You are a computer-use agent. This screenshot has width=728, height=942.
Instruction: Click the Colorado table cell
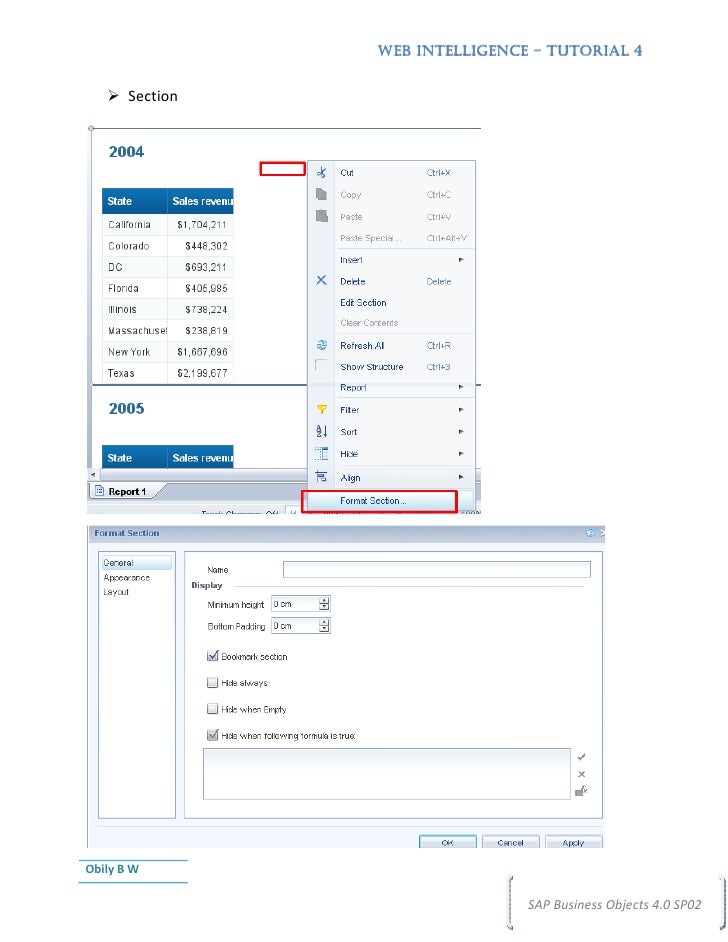[135, 246]
